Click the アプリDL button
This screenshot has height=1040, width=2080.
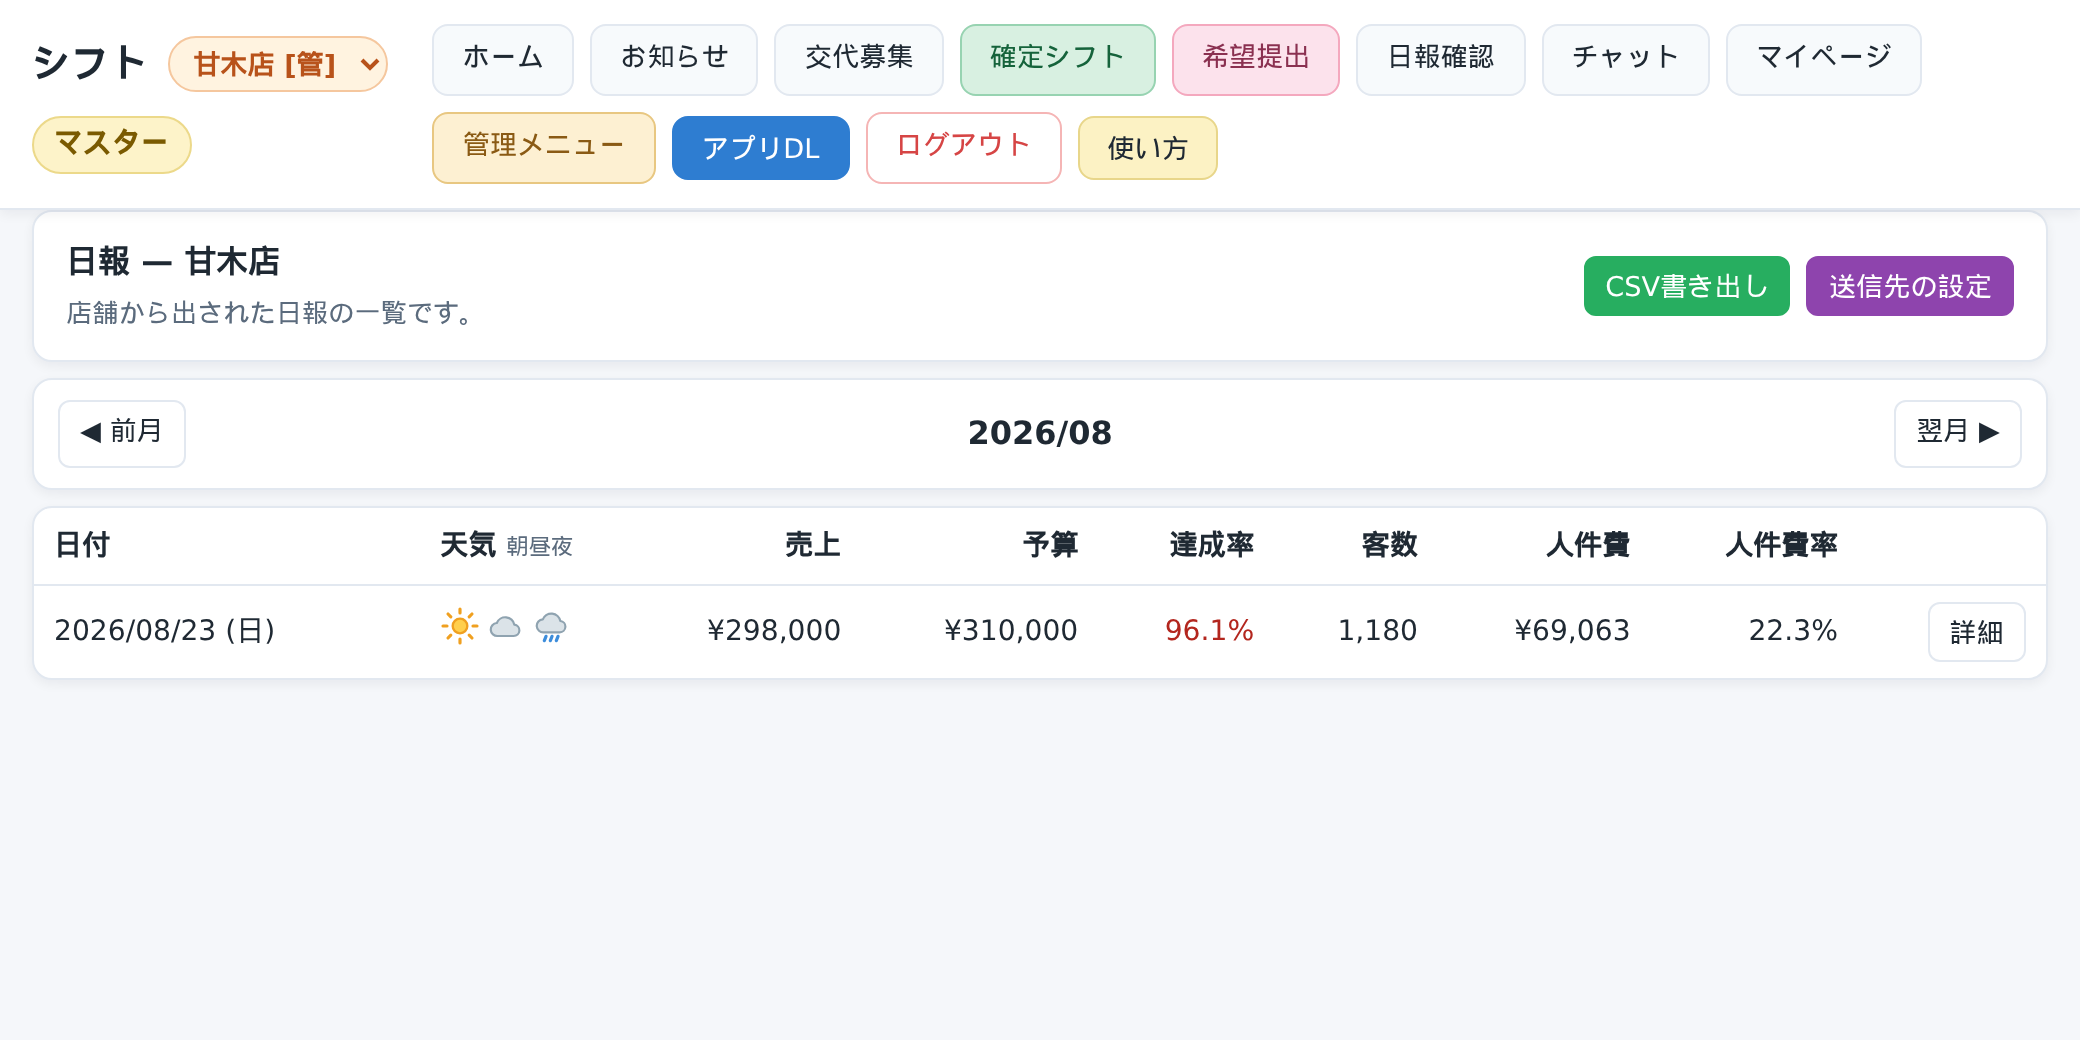click(761, 148)
